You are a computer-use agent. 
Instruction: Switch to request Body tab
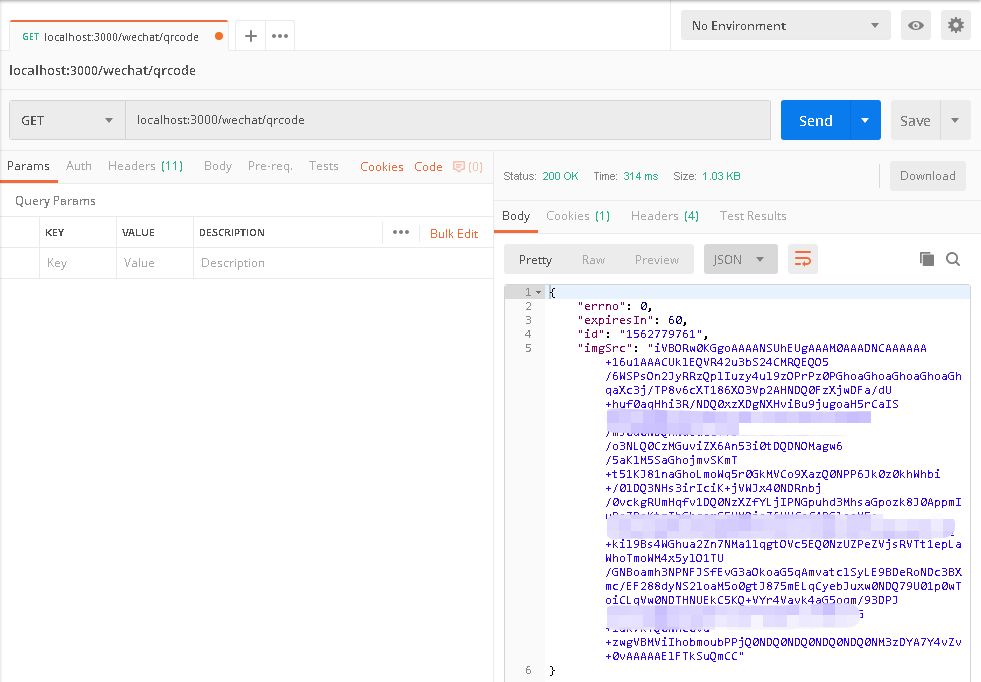pos(218,166)
